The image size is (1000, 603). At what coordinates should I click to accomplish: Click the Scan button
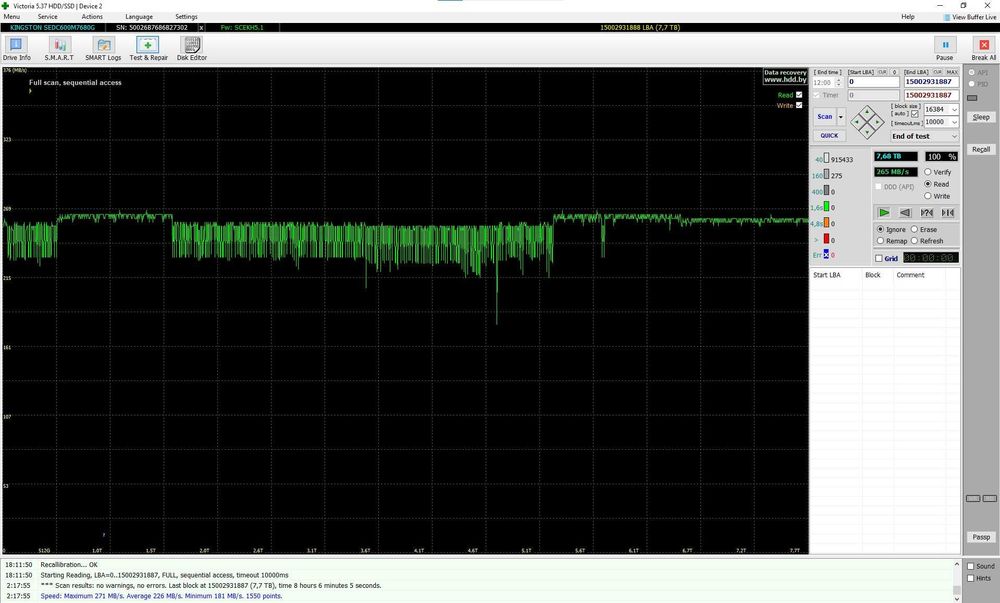[825, 117]
